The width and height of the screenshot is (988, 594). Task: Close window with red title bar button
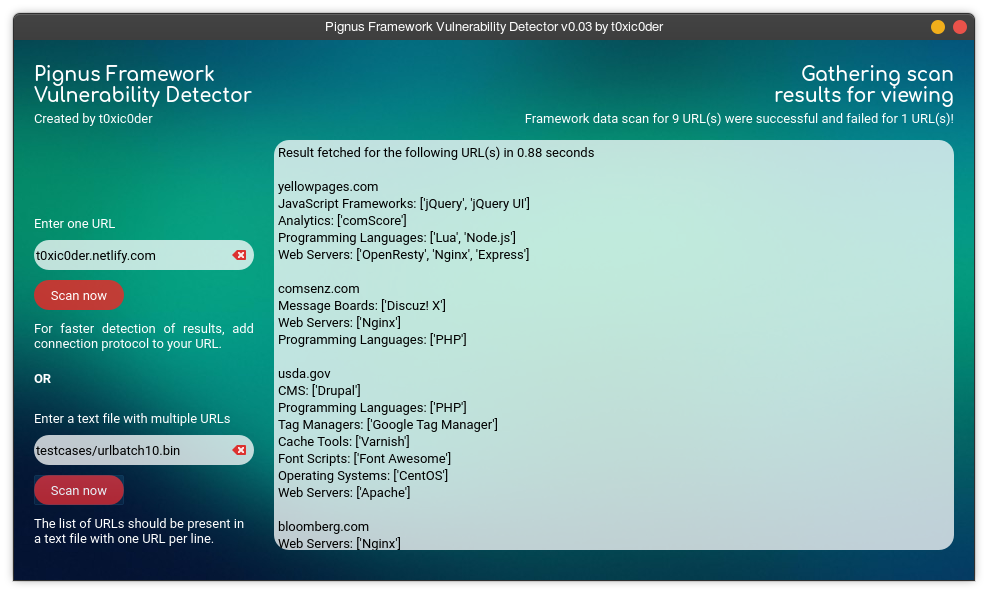(960, 27)
